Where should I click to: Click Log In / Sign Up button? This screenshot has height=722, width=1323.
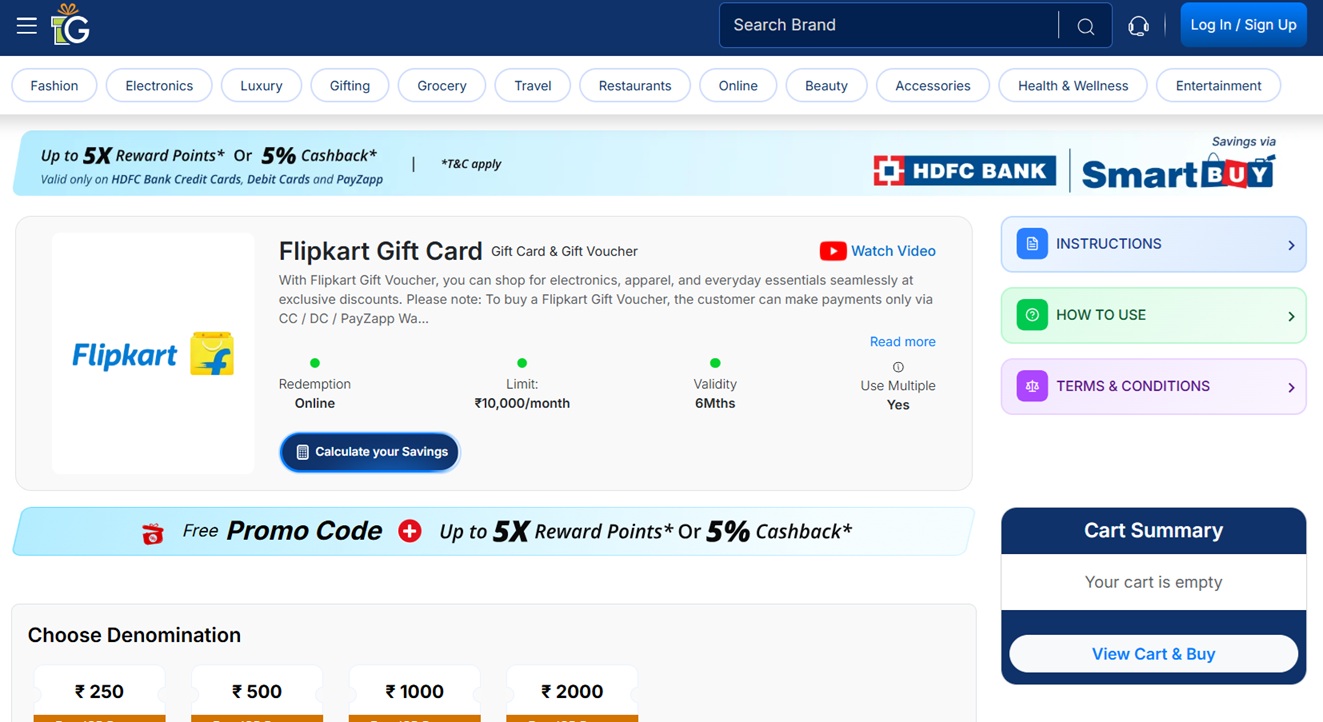pos(1243,25)
